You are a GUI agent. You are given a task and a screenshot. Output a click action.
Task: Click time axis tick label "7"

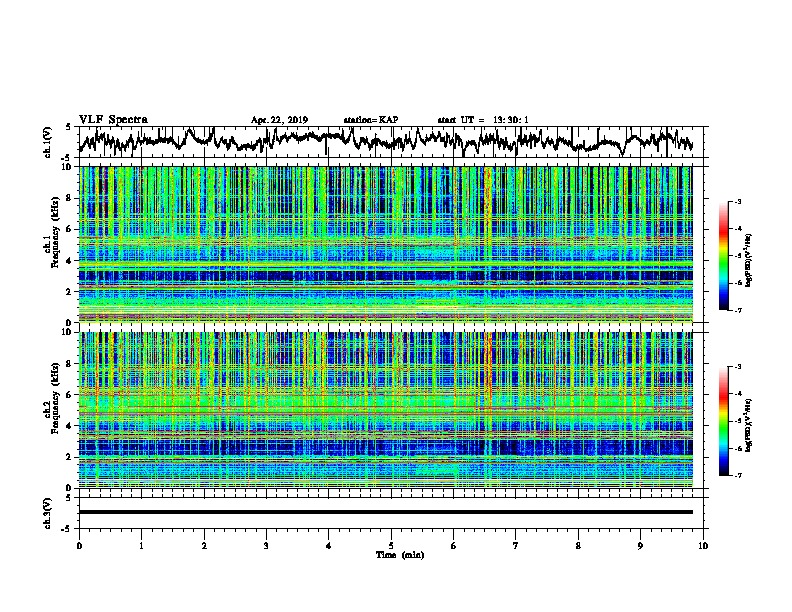click(x=516, y=546)
